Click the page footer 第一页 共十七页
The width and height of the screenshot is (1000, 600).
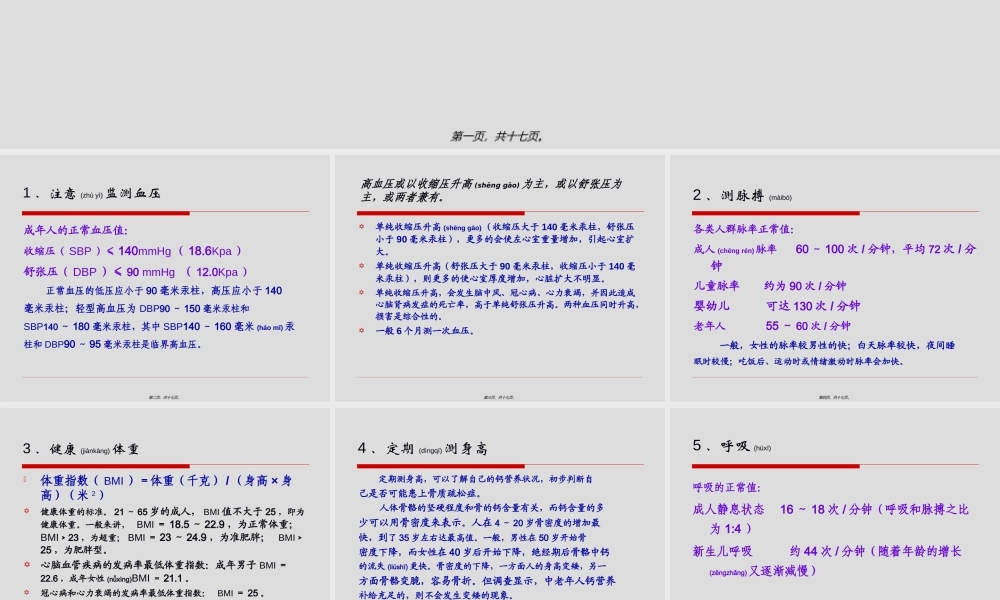pyautogui.click(x=499, y=133)
